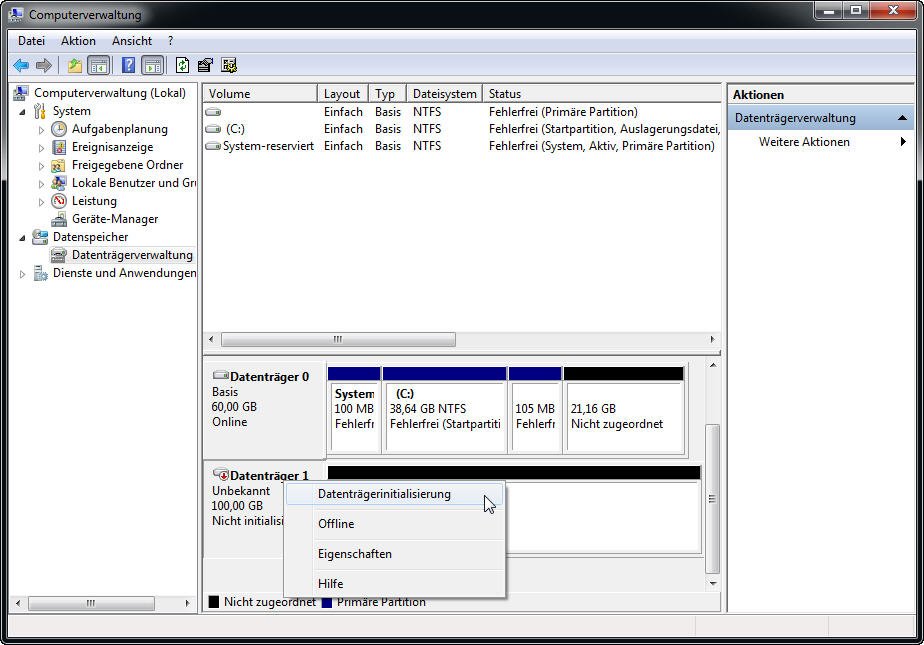The width and height of the screenshot is (924, 645).
Task: Select the 105 MB partition block
Action: click(x=535, y=410)
